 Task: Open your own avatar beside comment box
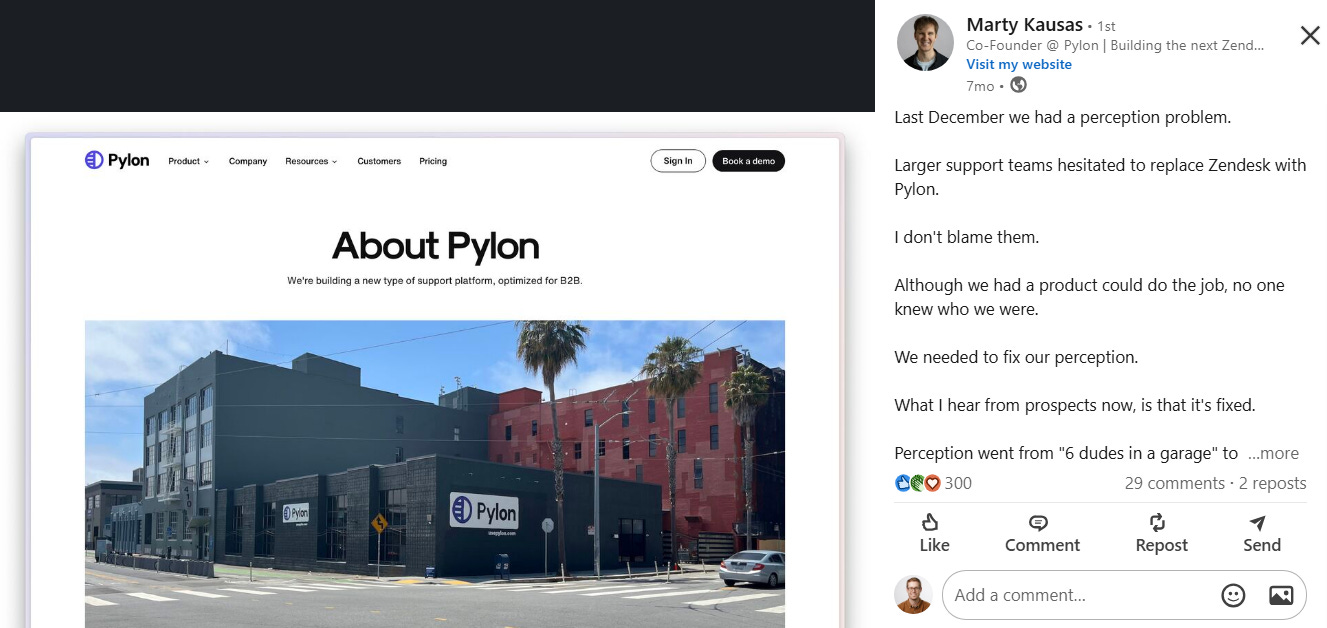click(913, 595)
